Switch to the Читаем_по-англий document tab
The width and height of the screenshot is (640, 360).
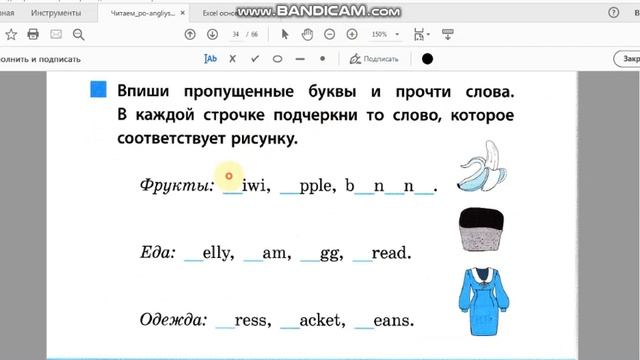tap(142, 13)
